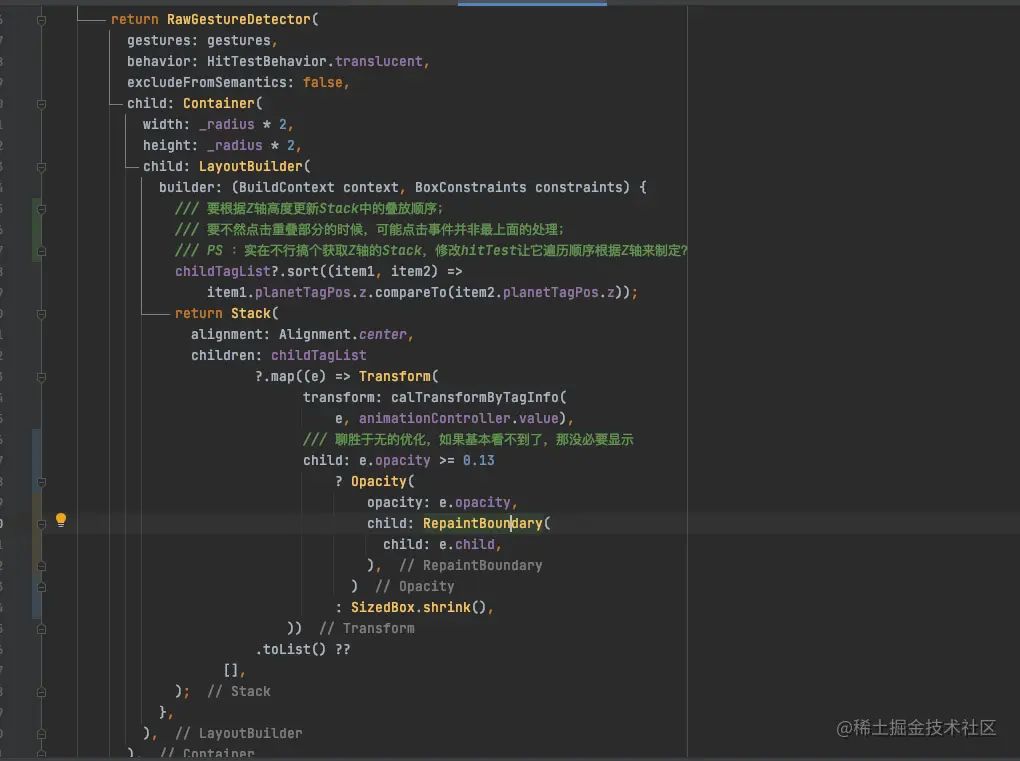Click fold end marker beside '// RepaintBoundary' hint
The image size is (1020, 761).
click(42, 566)
